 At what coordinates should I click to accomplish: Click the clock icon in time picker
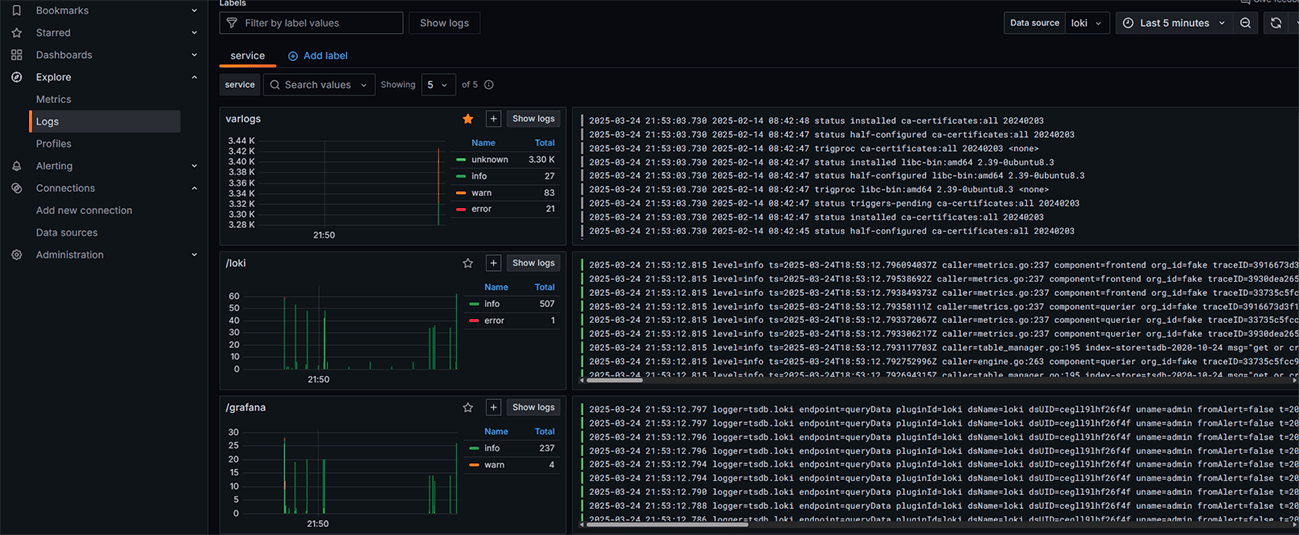tap(1128, 23)
